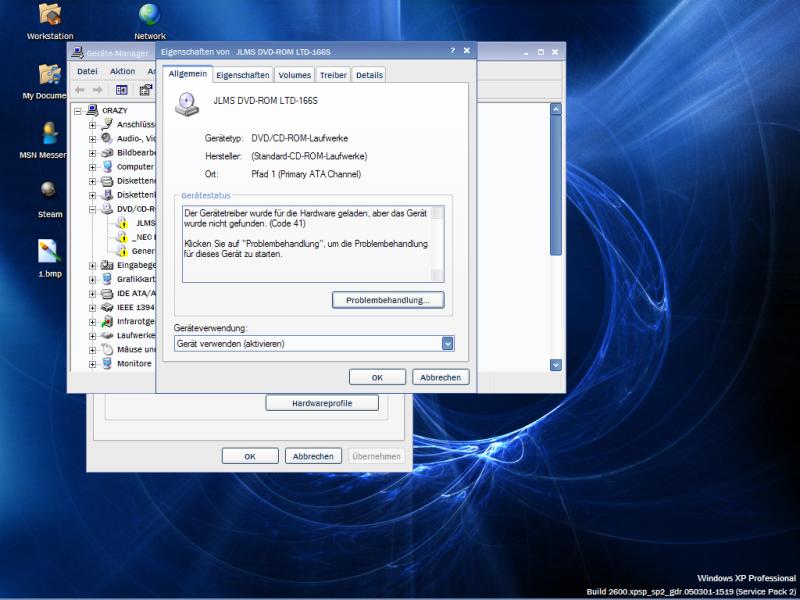Screen dimensions: 800x600
Task: Click the 'Pfad 1 (Primary ATA Channel)' text
Action: pyautogui.click(x=306, y=174)
